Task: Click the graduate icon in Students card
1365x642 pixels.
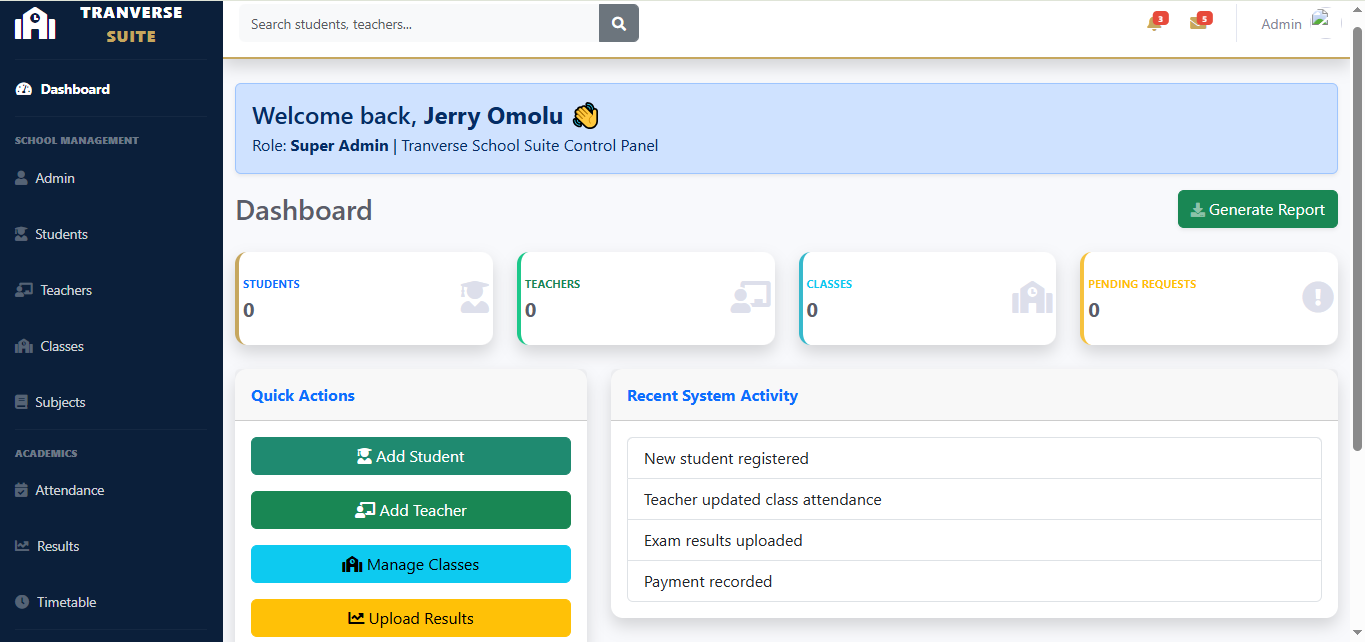Action: pyautogui.click(x=475, y=298)
